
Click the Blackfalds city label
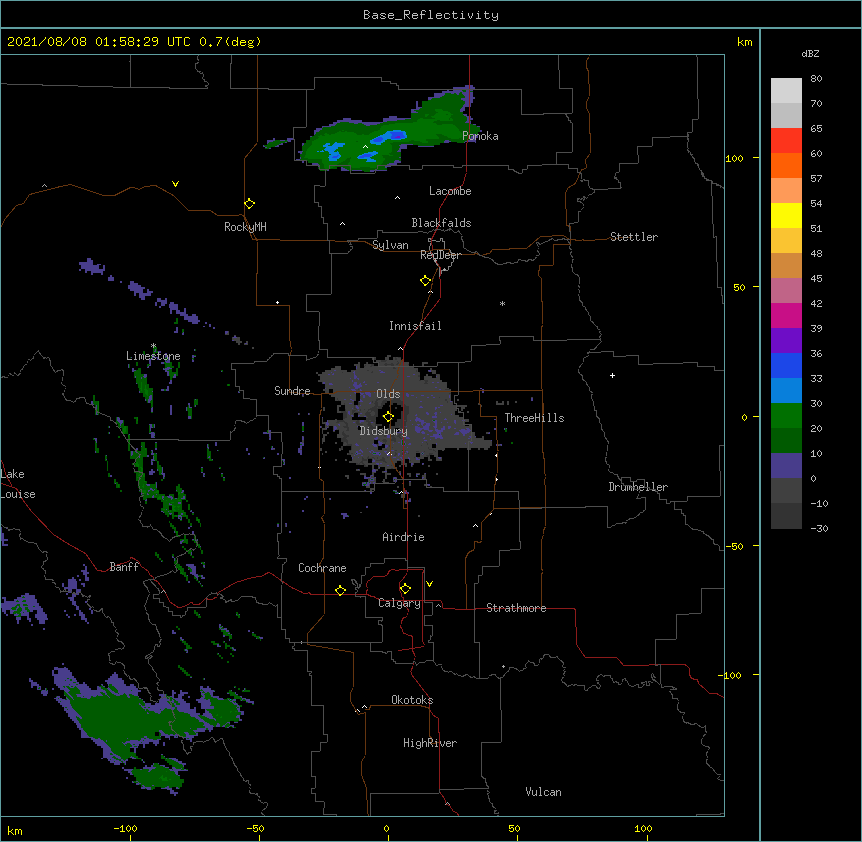(441, 223)
